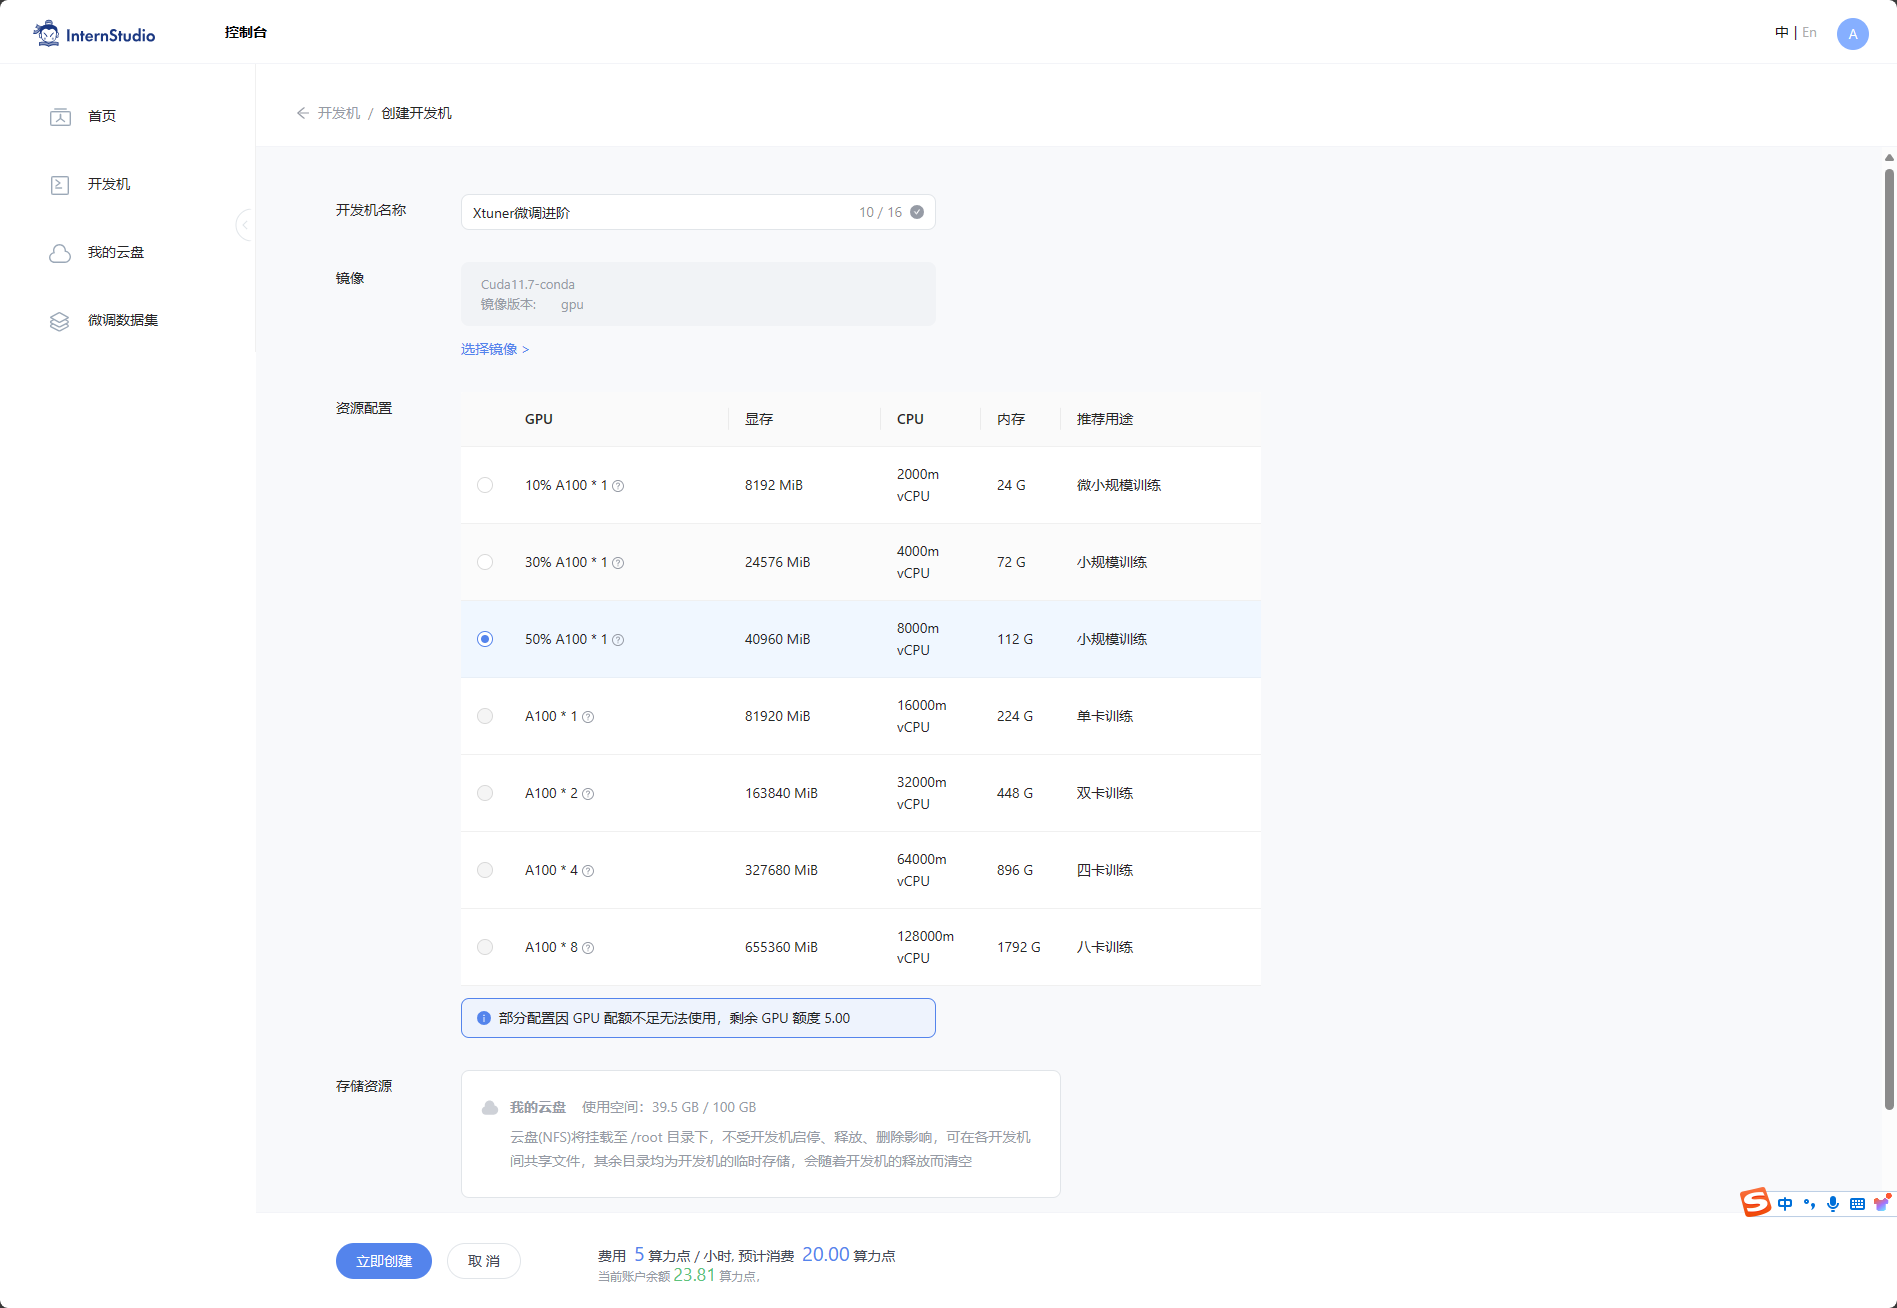
Task: Click the 1792 G memory cell
Action: (x=1019, y=947)
